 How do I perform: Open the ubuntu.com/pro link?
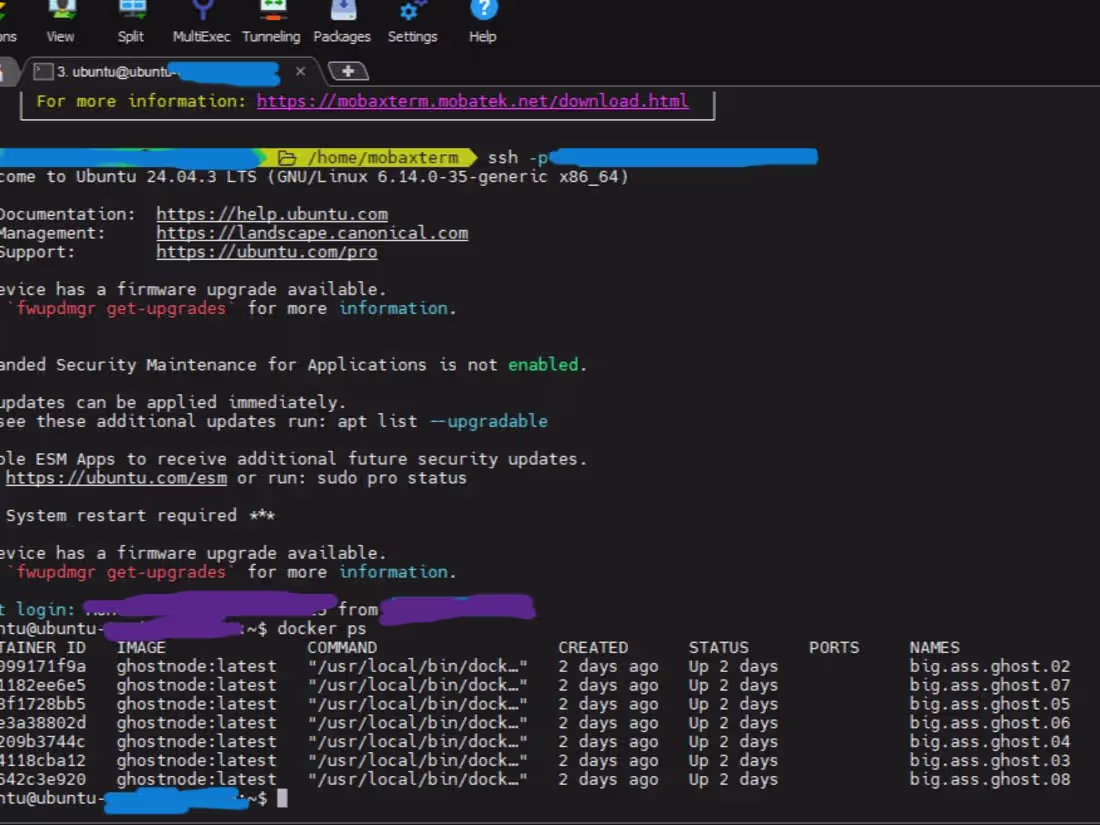(x=267, y=252)
